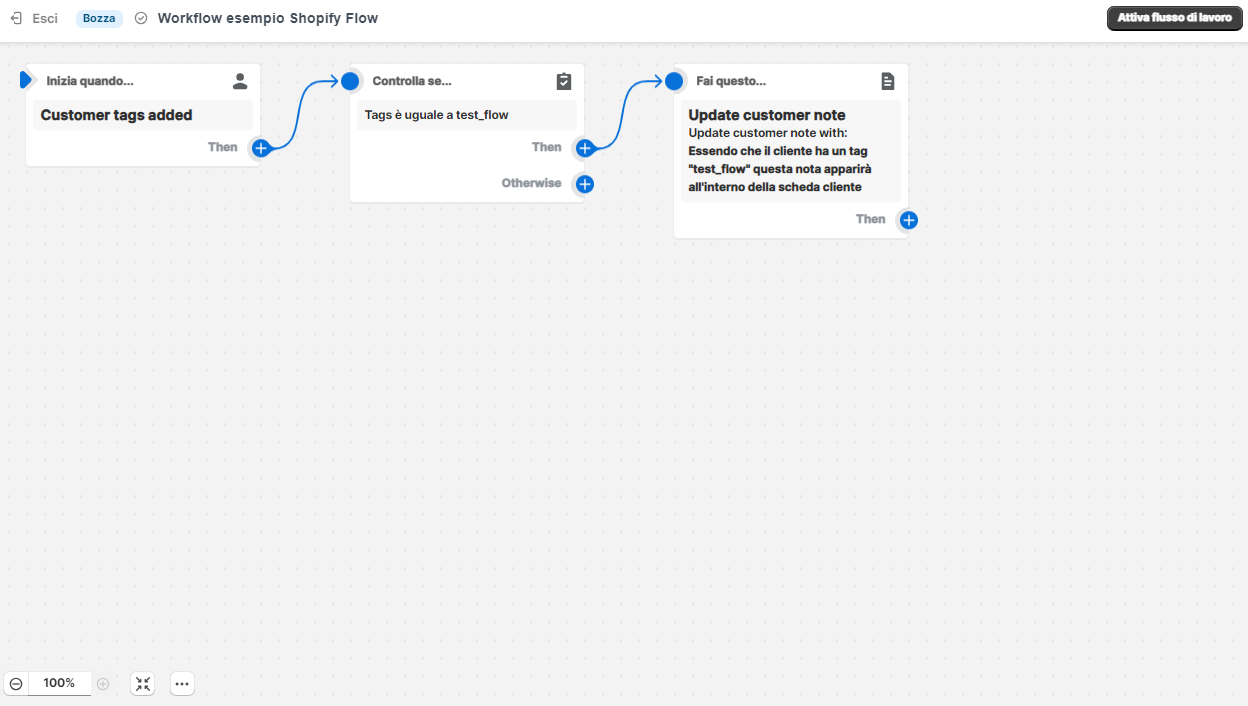Add a step after Update customer note

tap(908, 220)
